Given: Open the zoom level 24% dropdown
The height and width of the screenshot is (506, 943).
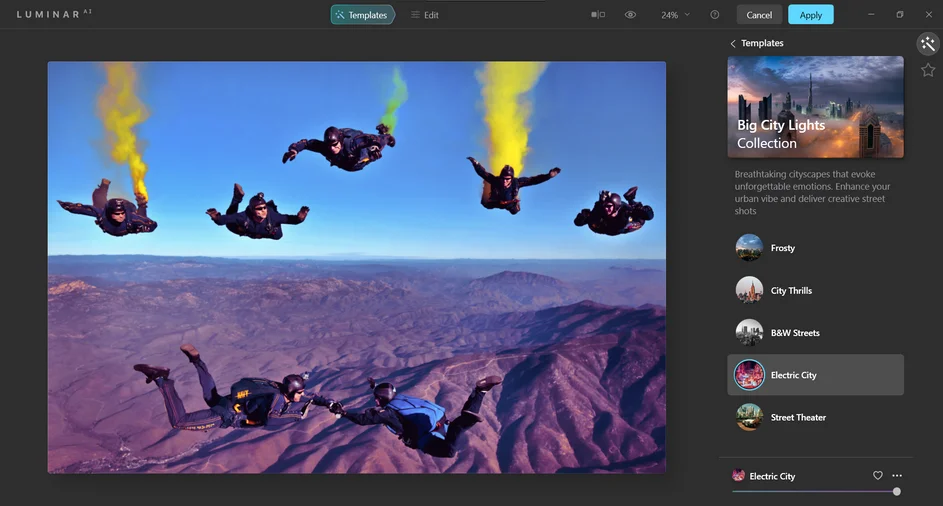Looking at the screenshot, I should pyautogui.click(x=675, y=15).
